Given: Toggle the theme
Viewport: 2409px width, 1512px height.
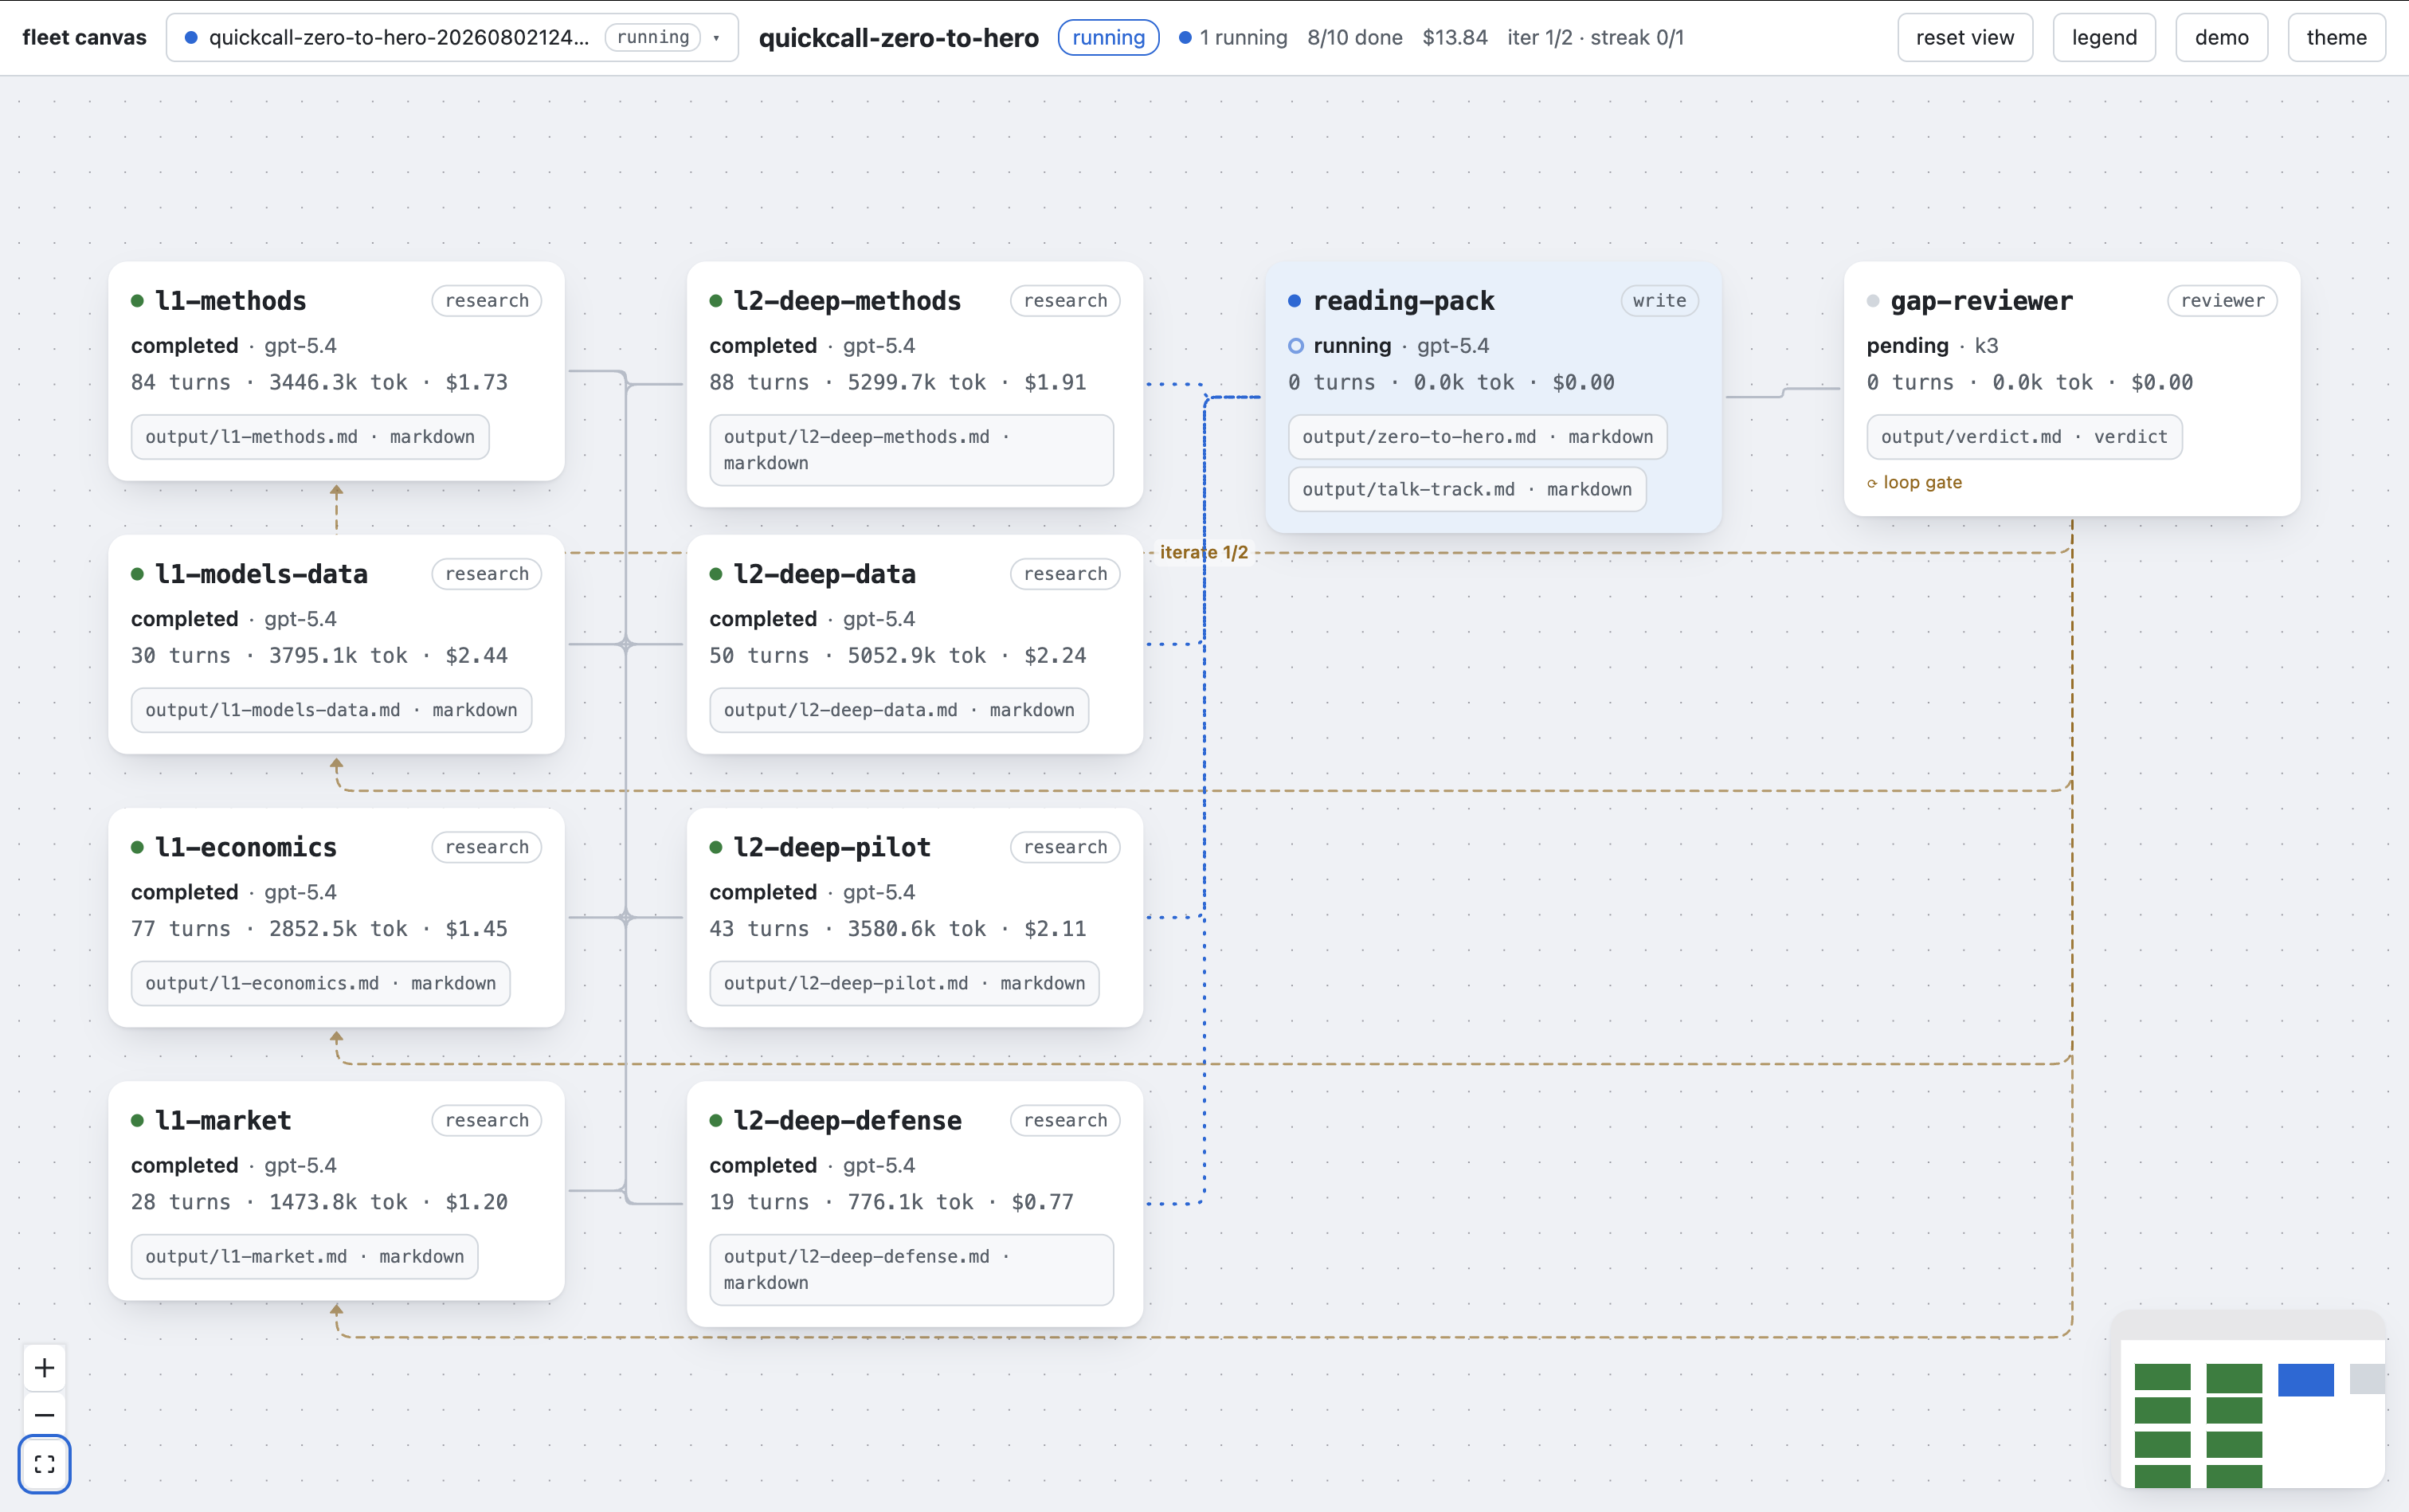Looking at the screenshot, I should coord(2336,38).
